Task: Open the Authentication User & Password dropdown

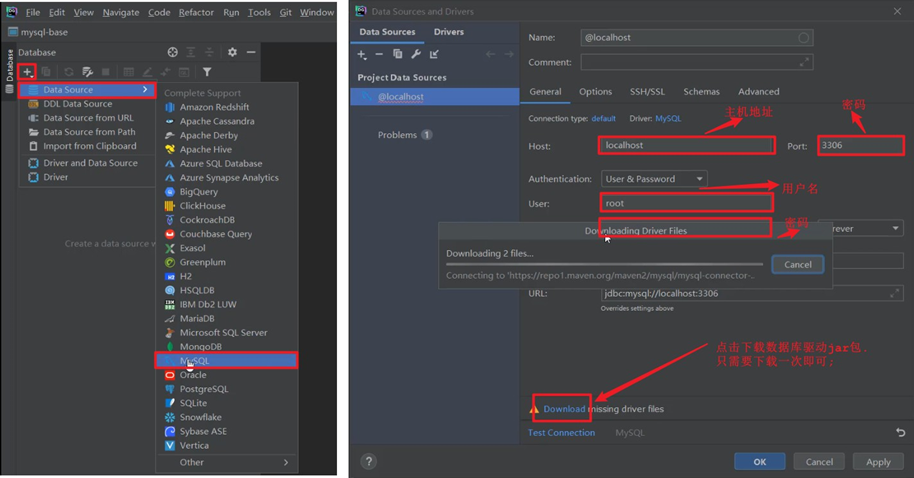Action: [x=655, y=179]
